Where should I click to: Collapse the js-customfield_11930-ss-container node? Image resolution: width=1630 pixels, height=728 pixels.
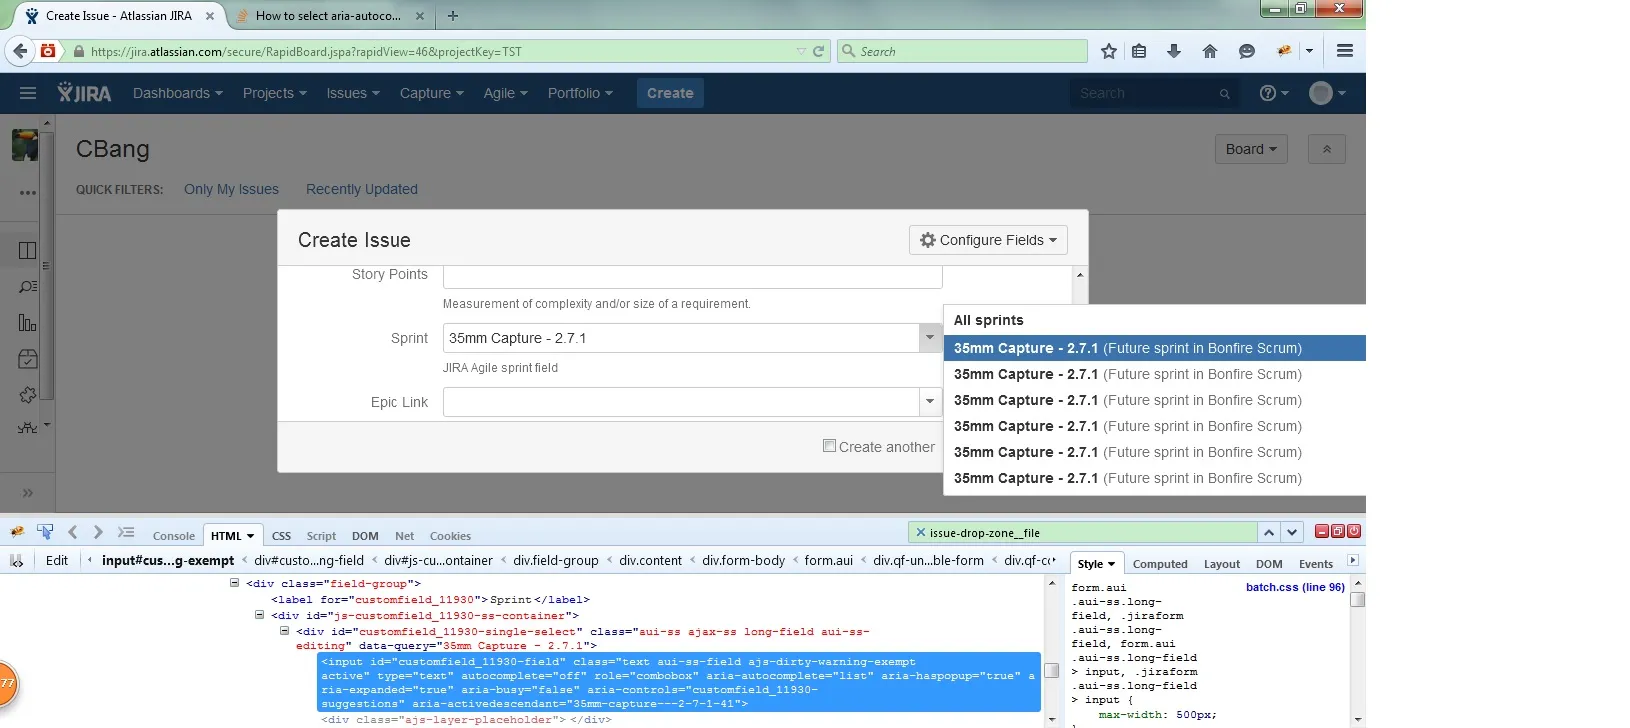260,615
